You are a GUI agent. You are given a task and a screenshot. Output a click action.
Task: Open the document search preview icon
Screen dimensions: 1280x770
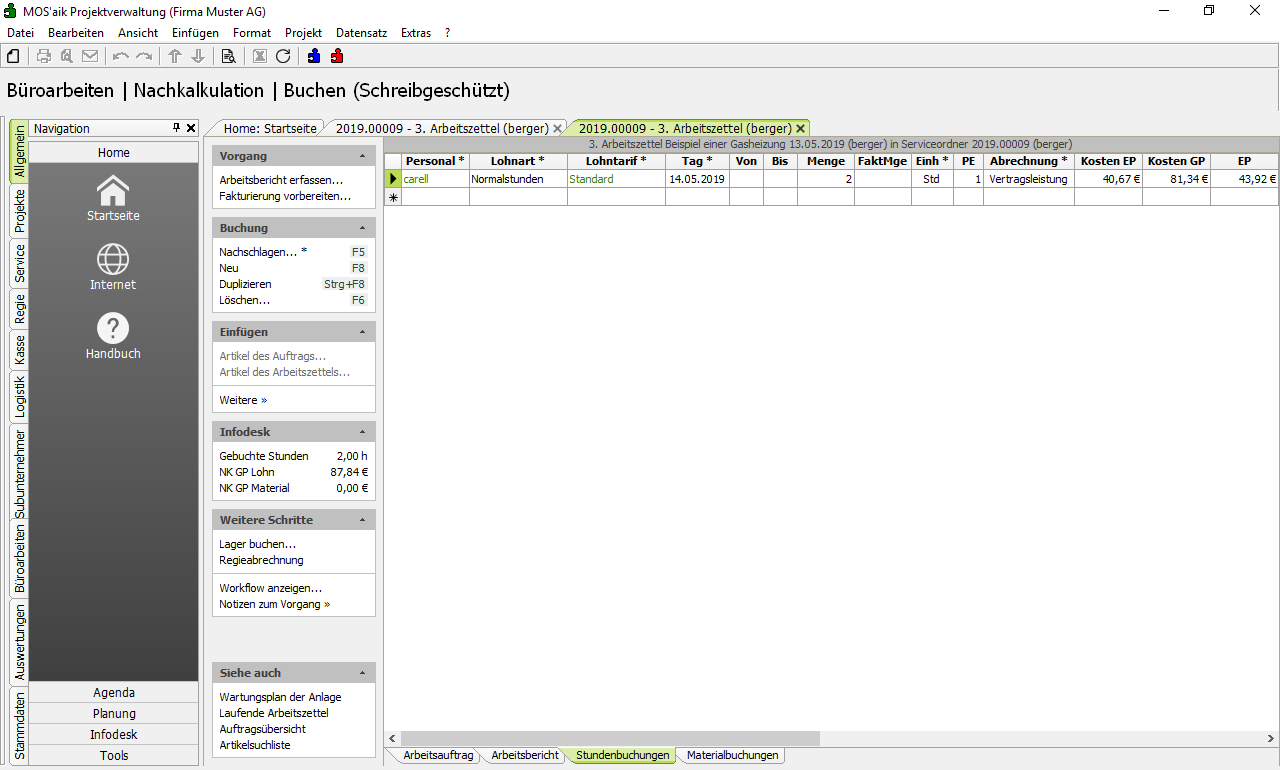pyautogui.click(x=228, y=56)
